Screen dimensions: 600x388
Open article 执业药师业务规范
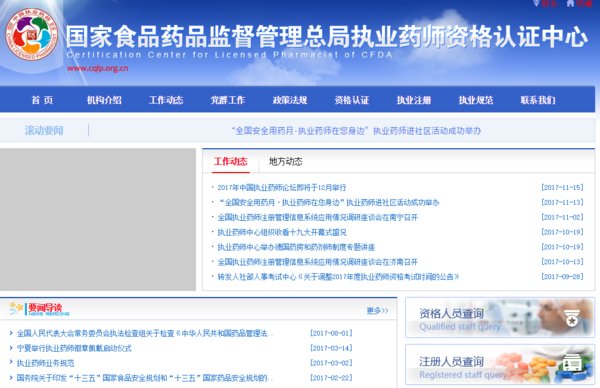pos(45,363)
